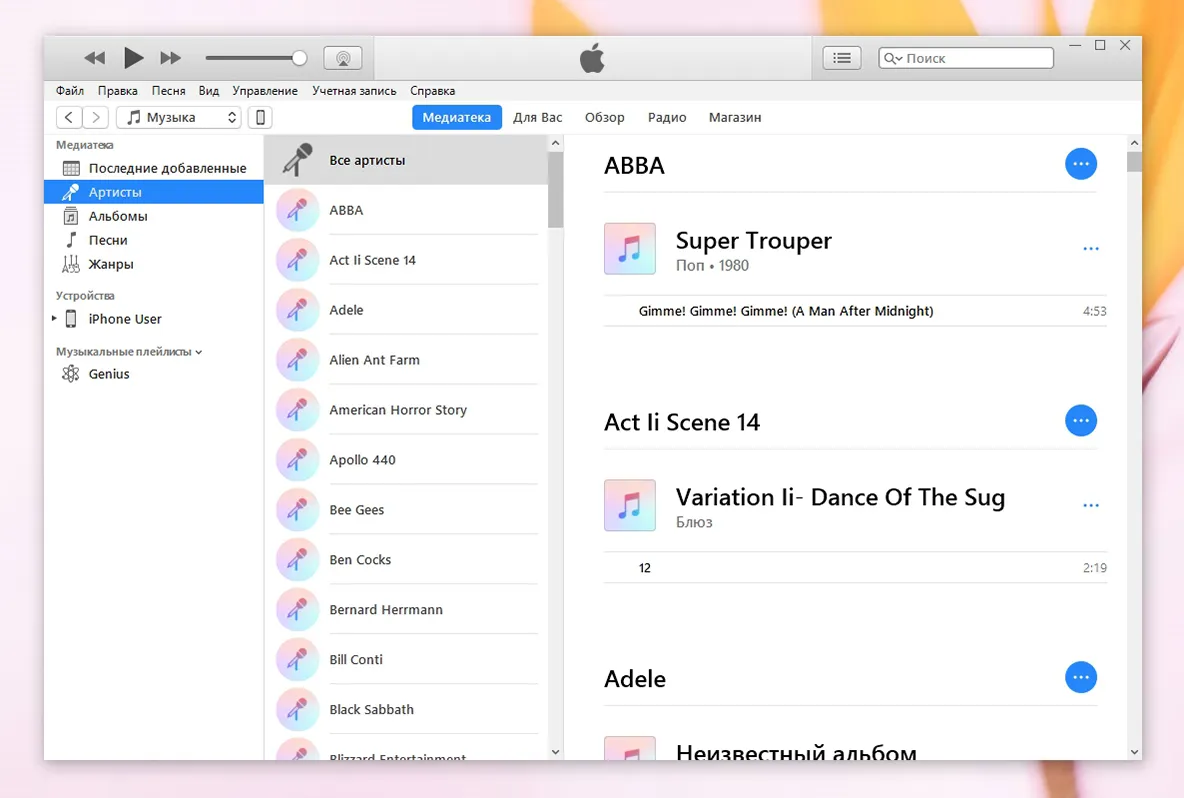Start playback with the play button

coord(134,57)
